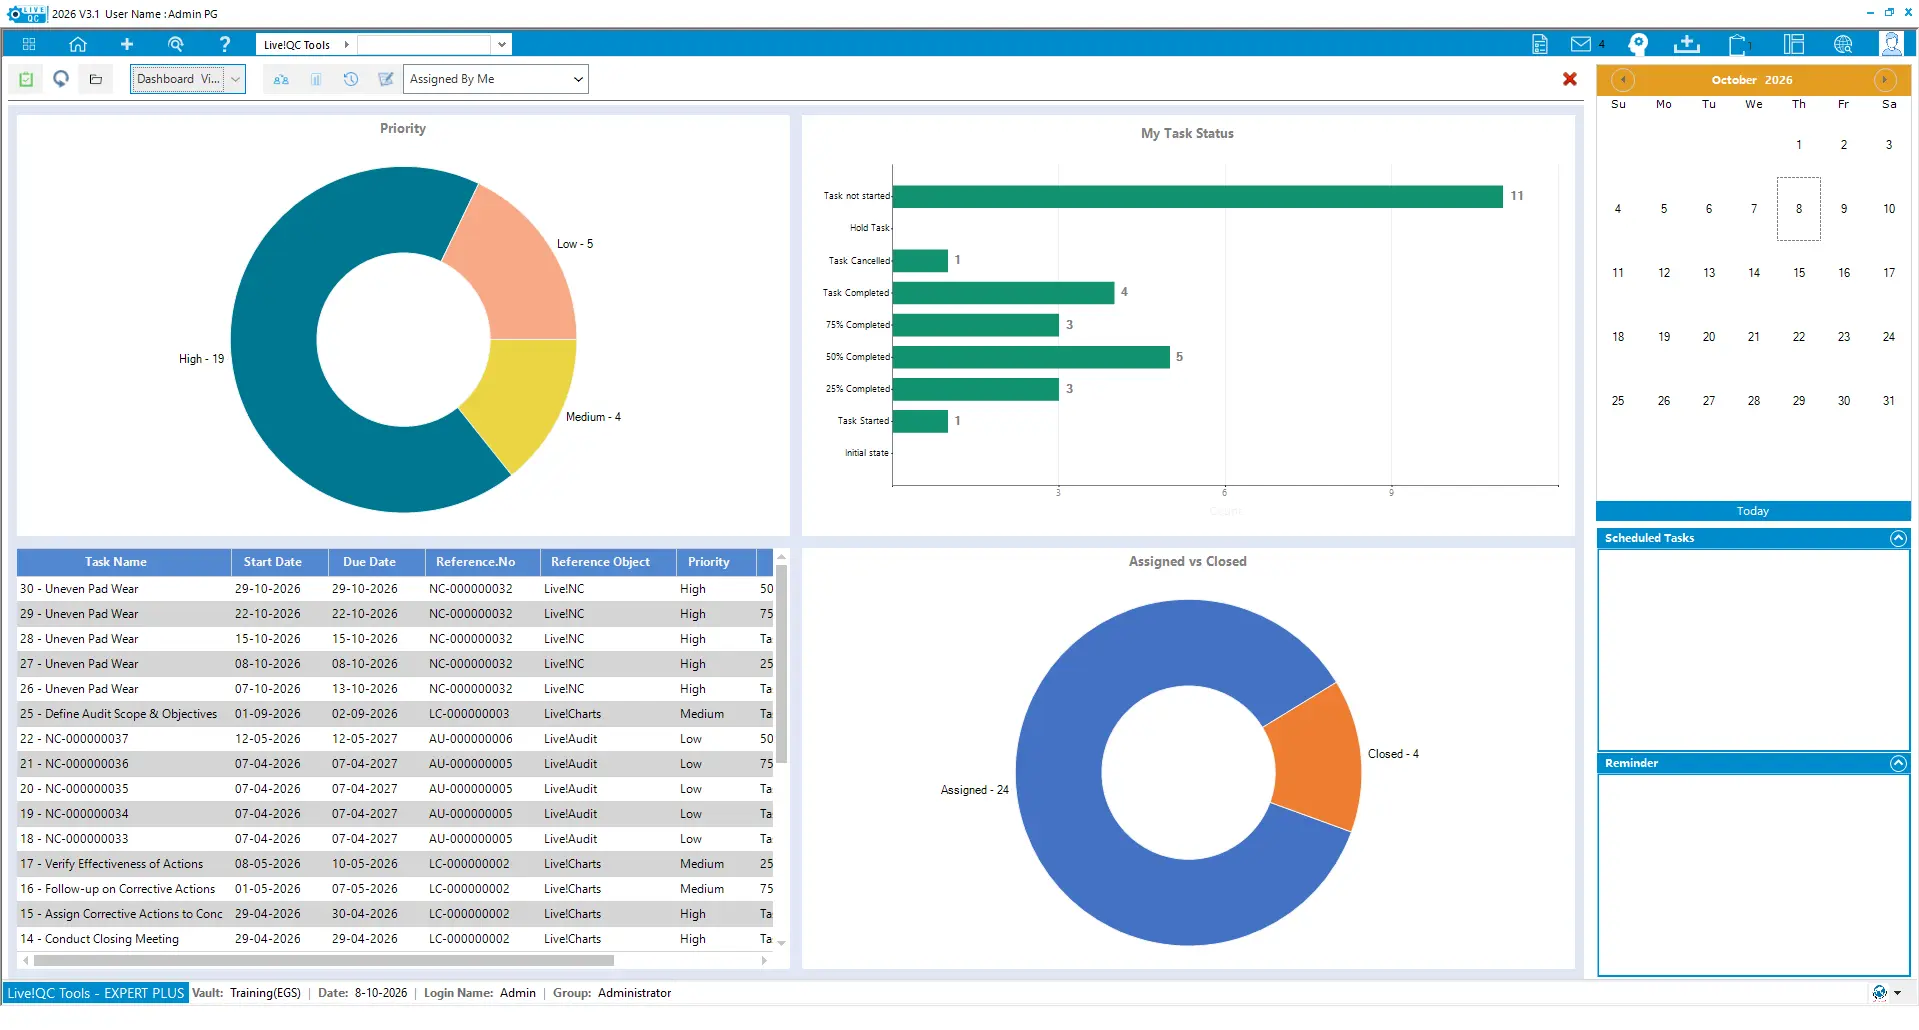Click the head with gear icon
Image resolution: width=1919 pixels, height=1030 pixels.
tap(1638, 44)
